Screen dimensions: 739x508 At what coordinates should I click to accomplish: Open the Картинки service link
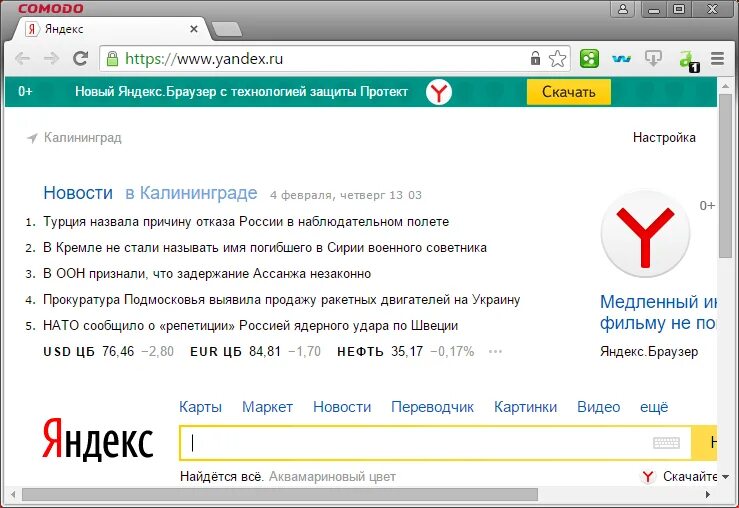pos(526,407)
